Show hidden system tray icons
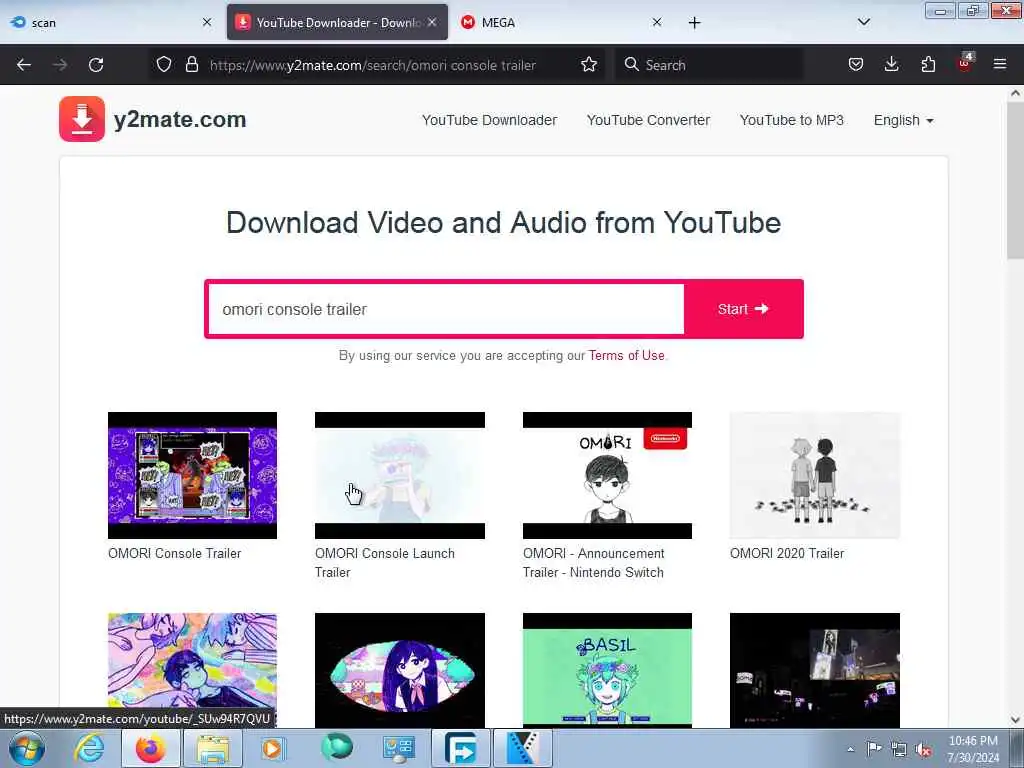The image size is (1024, 768). tap(850, 749)
